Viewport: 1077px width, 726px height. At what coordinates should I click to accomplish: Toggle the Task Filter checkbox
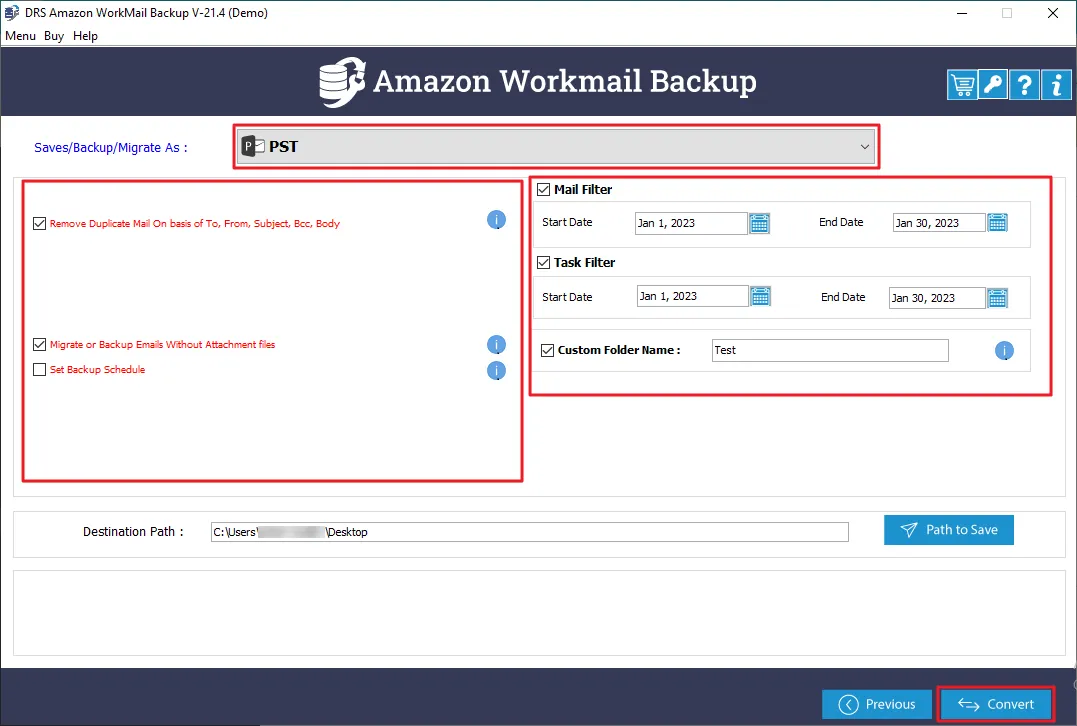pyautogui.click(x=543, y=262)
